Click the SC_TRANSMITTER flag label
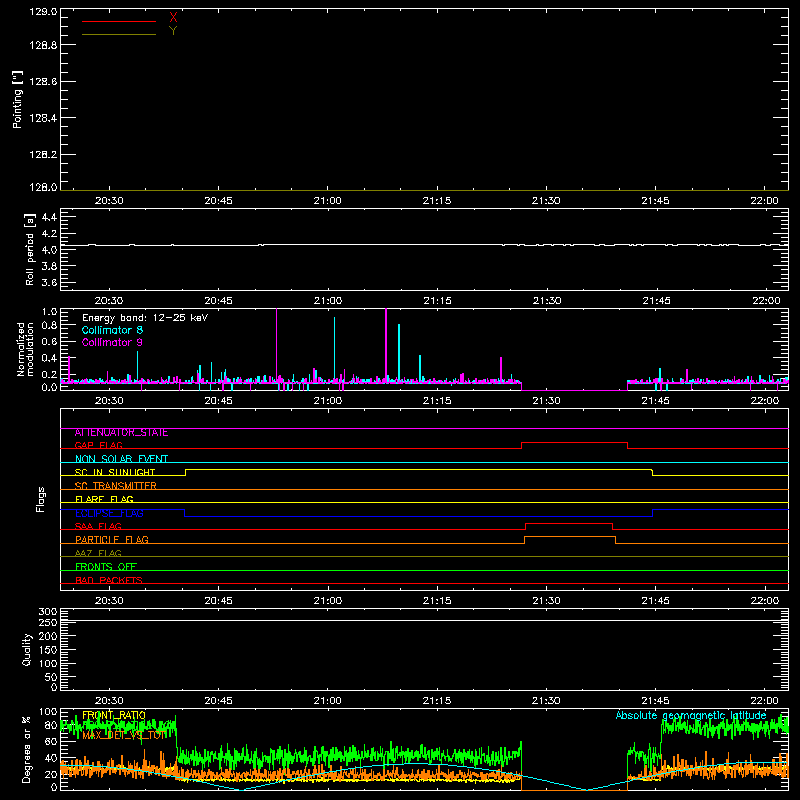Viewport: 800px width, 800px height. 116,486
